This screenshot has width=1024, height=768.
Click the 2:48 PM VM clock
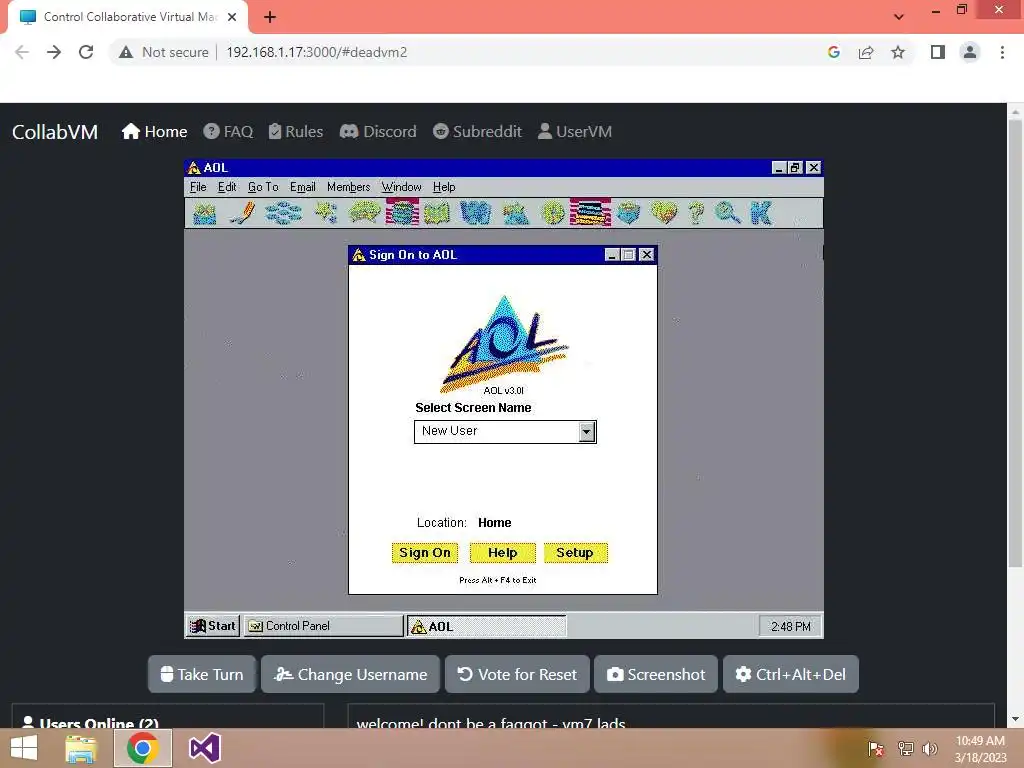coord(790,626)
